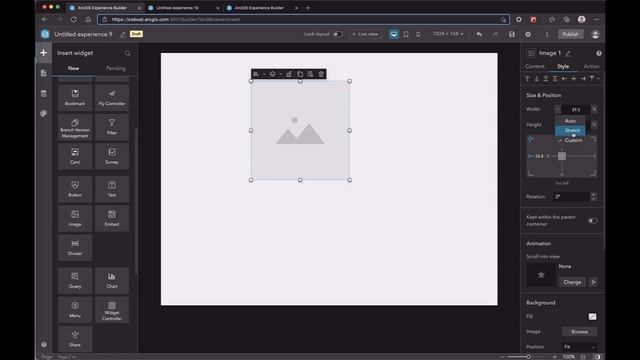Expand the align dropdown in widget toolbar
This screenshot has height=360, width=640.
(x=264, y=74)
